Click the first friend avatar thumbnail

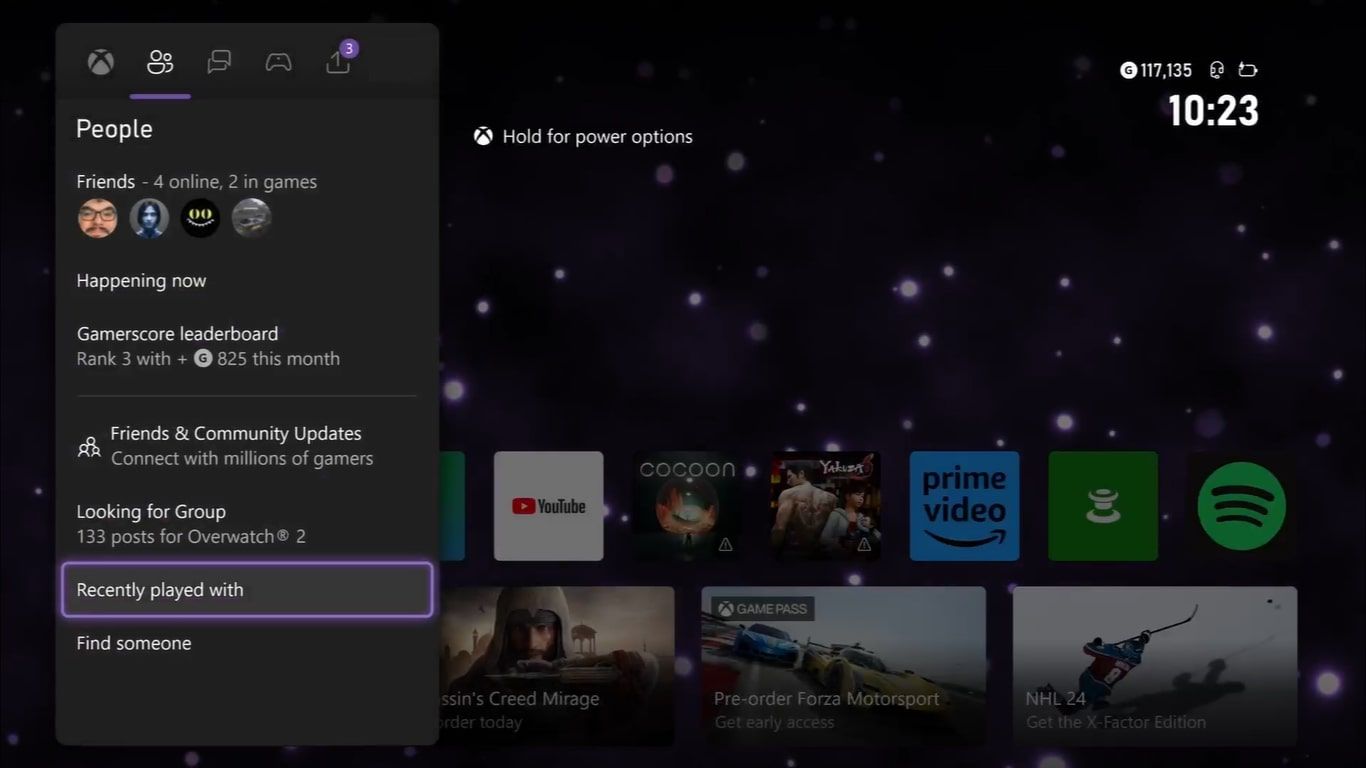[97, 217]
